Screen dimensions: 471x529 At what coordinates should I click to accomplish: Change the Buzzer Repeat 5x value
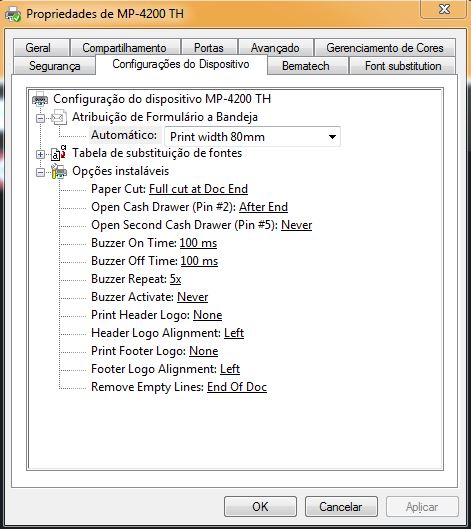(x=175, y=279)
